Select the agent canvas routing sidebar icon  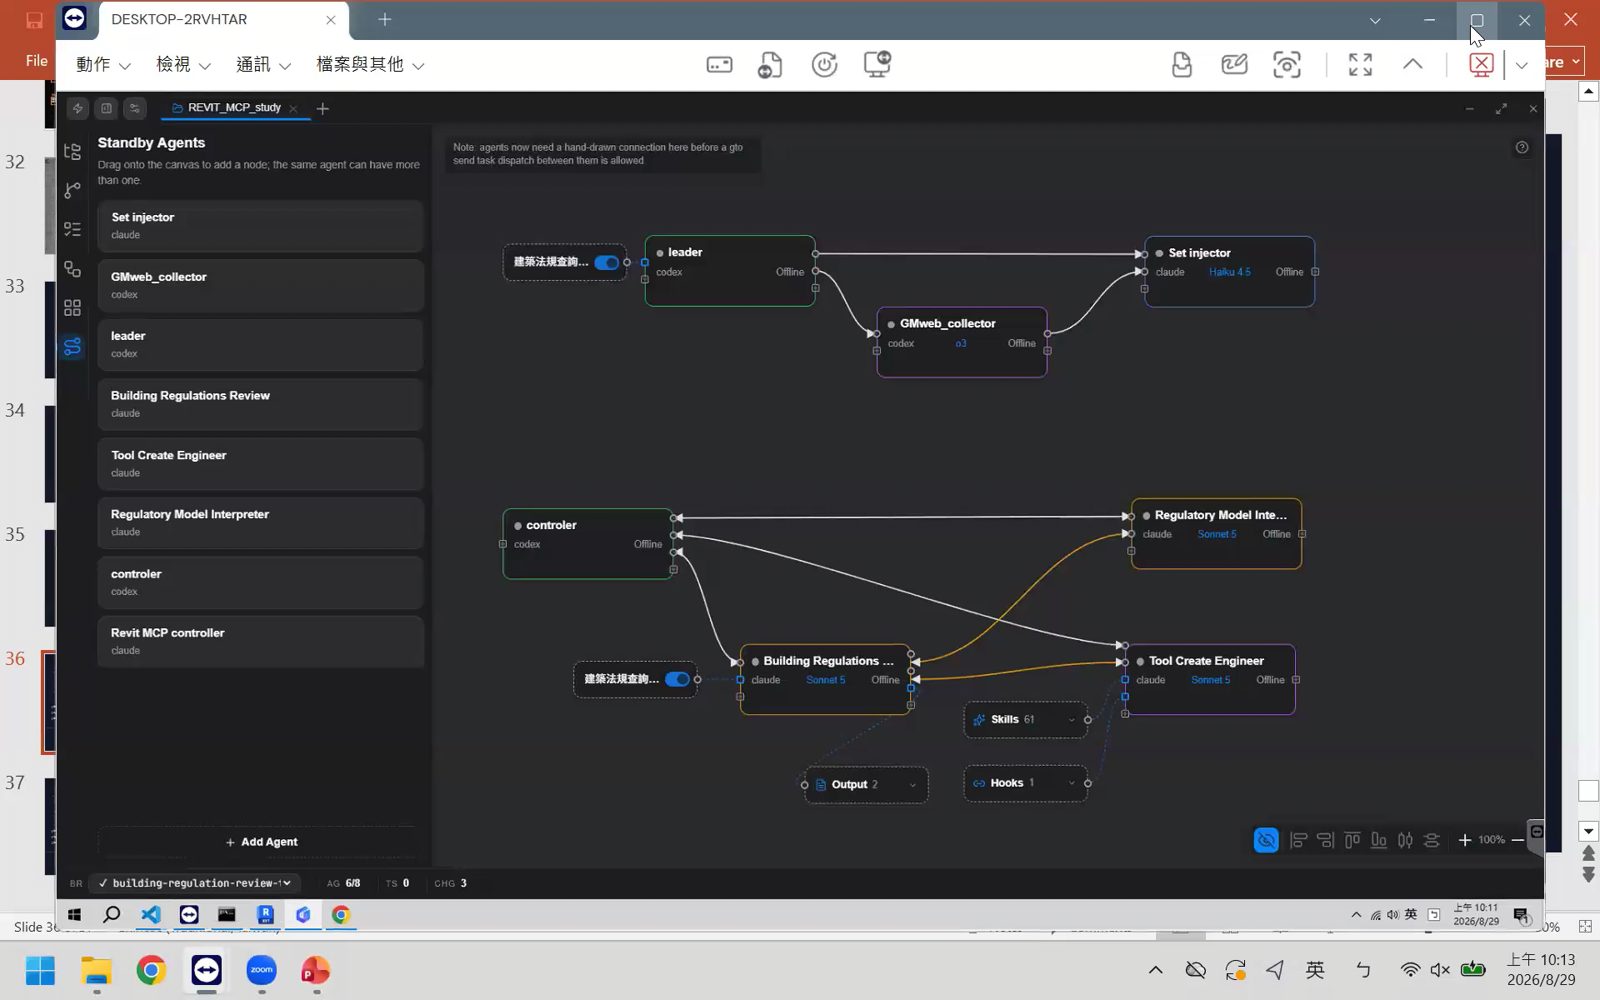(72, 347)
